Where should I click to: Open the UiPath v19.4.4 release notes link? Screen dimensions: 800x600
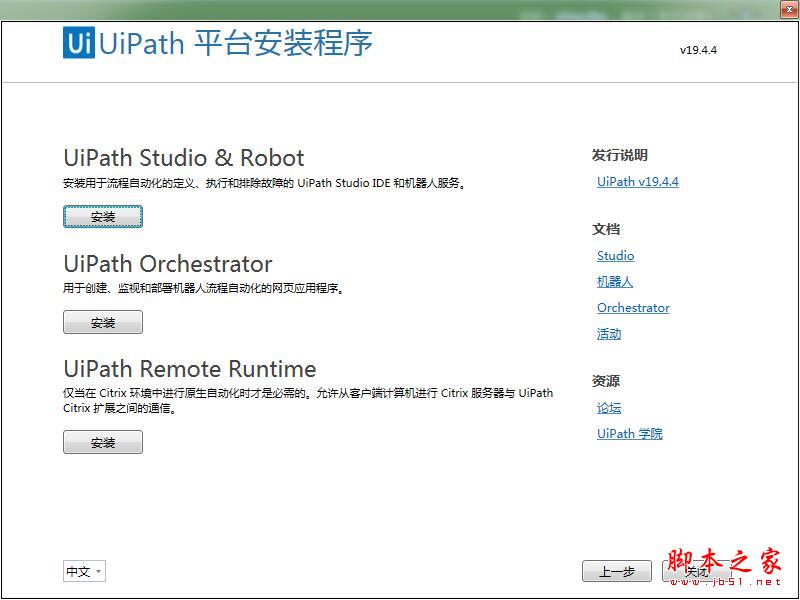coord(638,182)
